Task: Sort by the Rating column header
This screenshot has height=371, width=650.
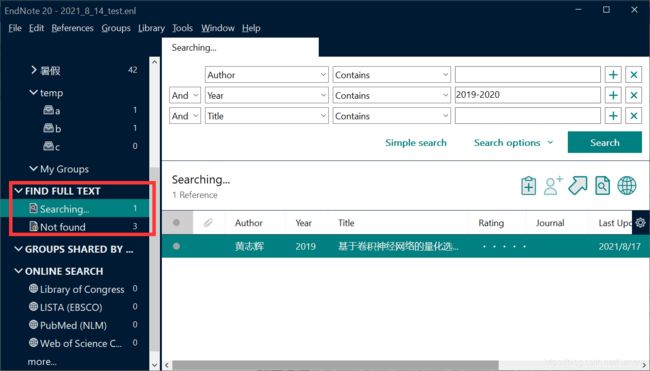Action: pyautogui.click(x=491, y=223)
